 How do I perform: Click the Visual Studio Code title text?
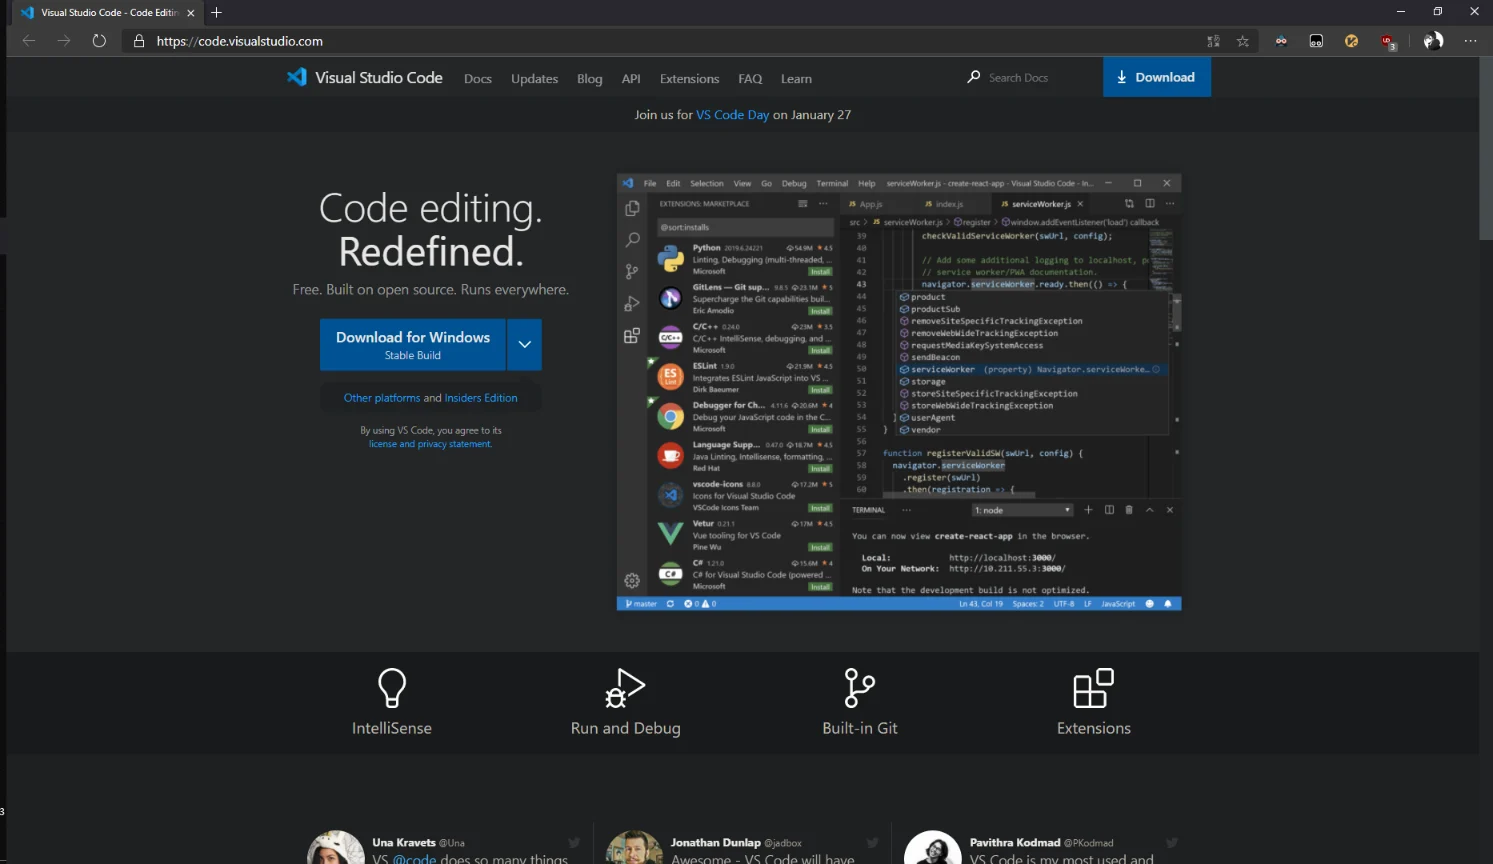(379, 77)
